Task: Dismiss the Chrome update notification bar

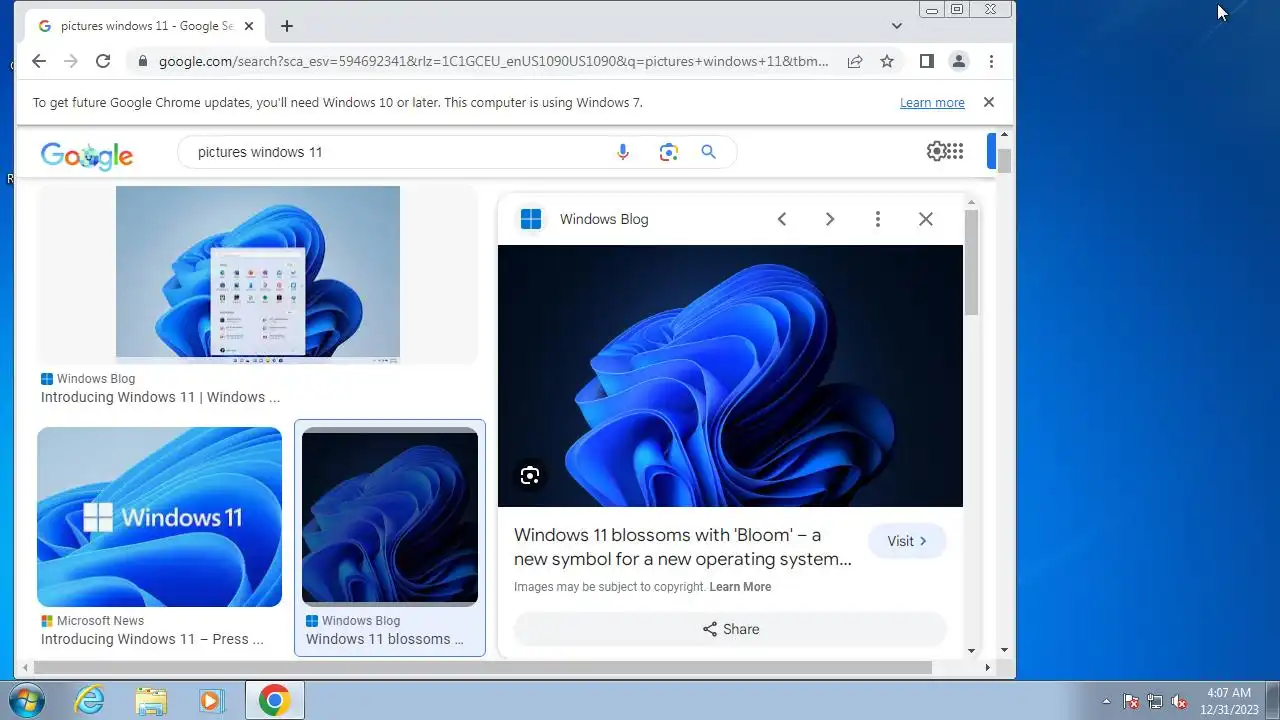Action: click(x=989, y=102)
